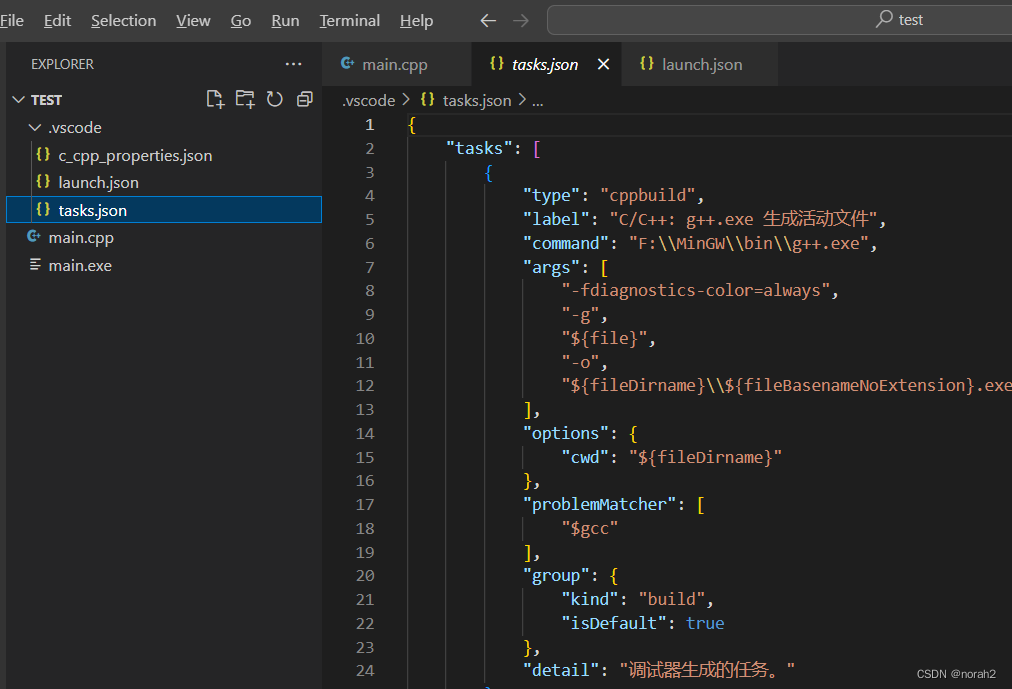The width and height of the screenshot is (1012, 689).
Task: Open the Go menu
Action: pos(241,21)
